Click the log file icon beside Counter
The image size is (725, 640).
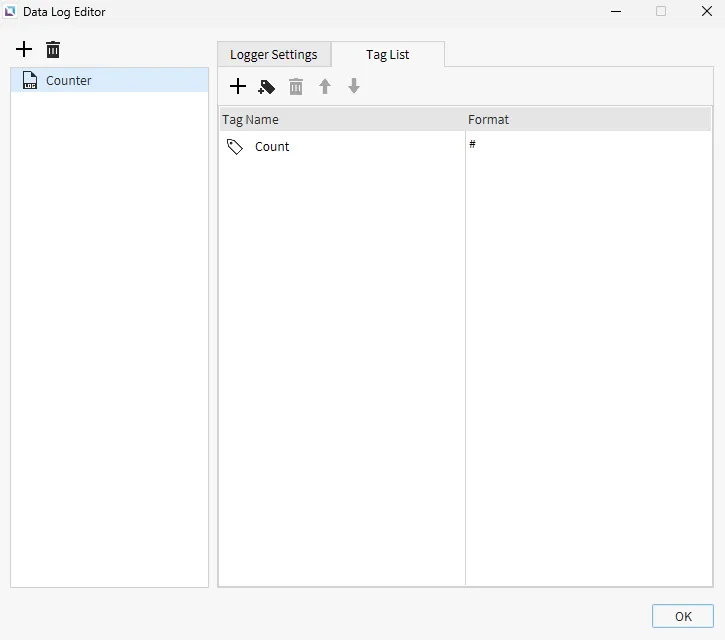tap(30, 81)
